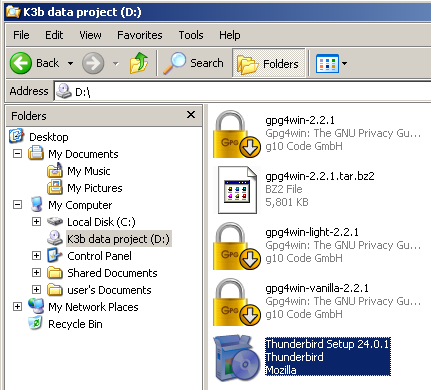Screen dimensions: 431x390
Task: Click the grey Forward arrow icon
Action: (93, 63)
